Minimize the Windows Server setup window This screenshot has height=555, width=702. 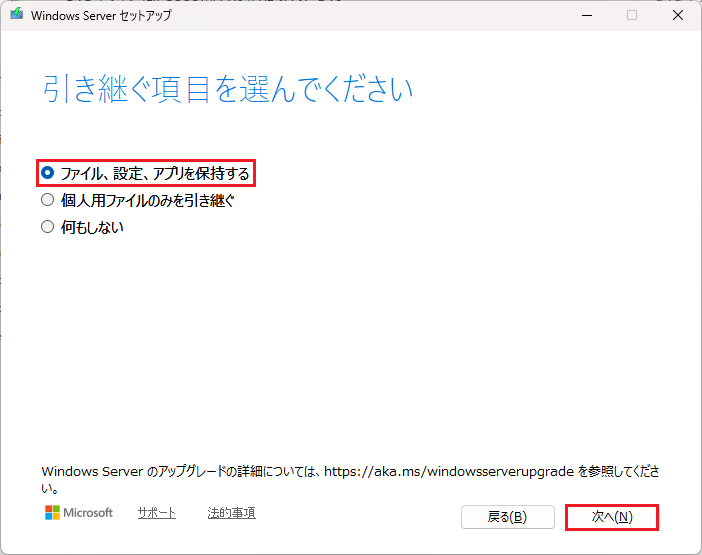(583, 15)
